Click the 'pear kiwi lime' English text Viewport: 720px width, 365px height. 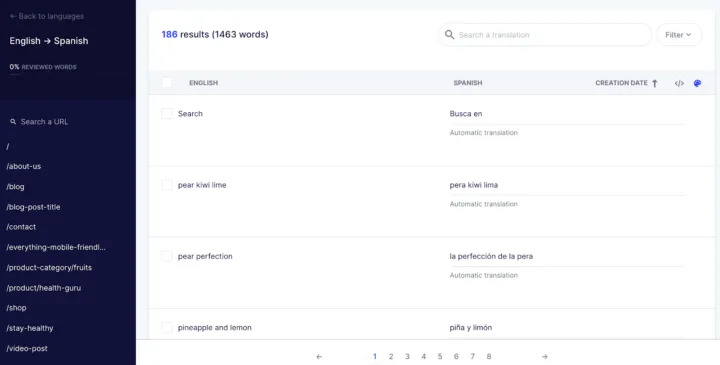pos(202,185)
